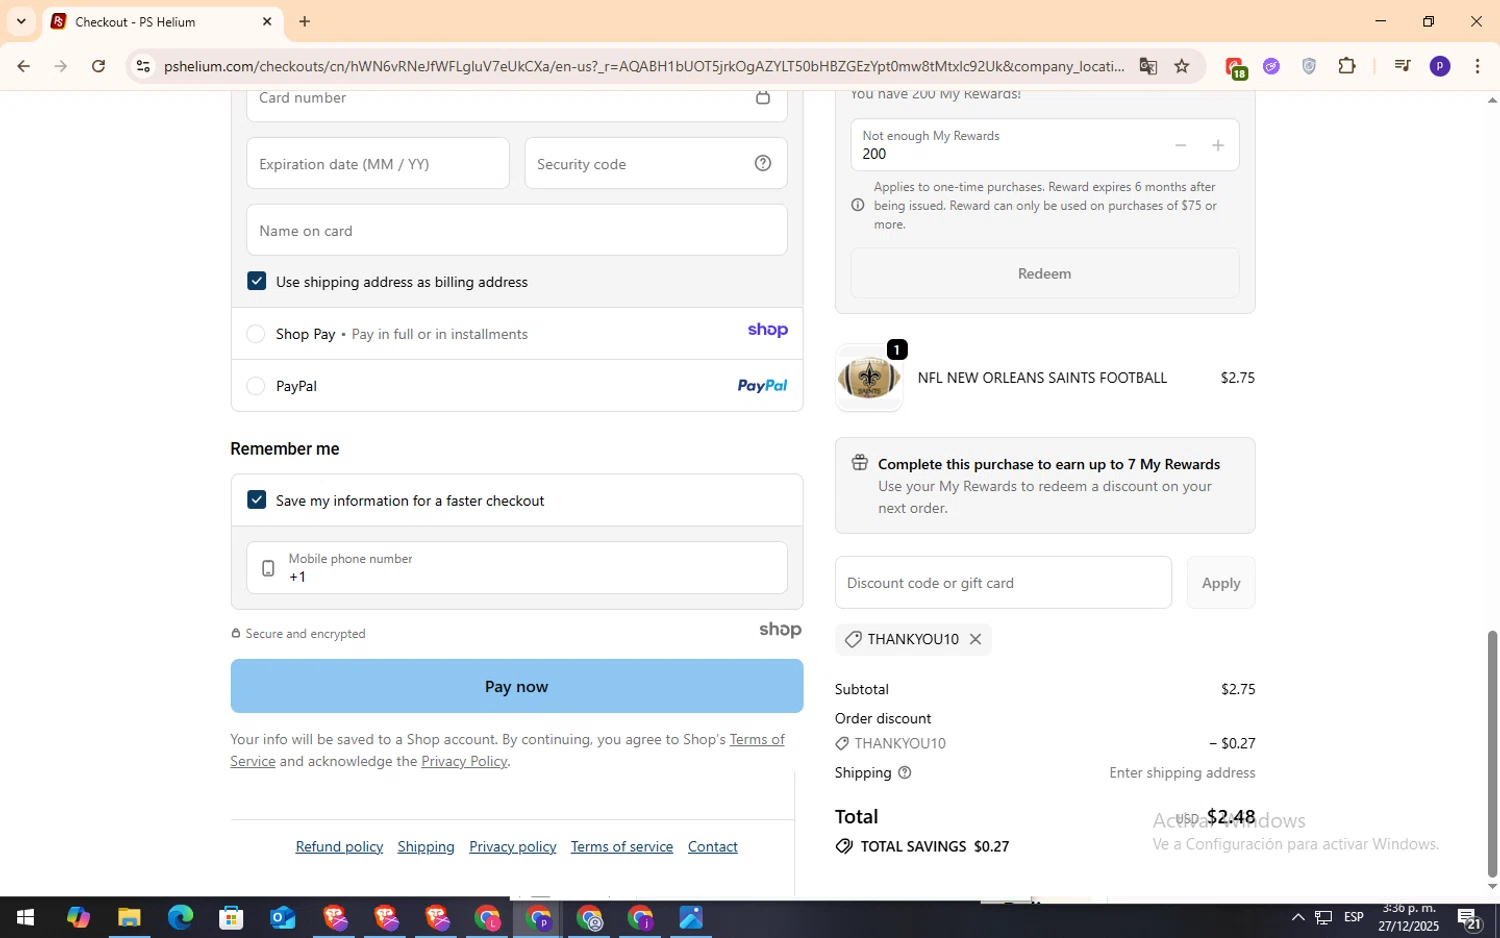This screenshot has width=1500, height=938.
Task: Open Copilot from the taskbar
Action: 78,918
